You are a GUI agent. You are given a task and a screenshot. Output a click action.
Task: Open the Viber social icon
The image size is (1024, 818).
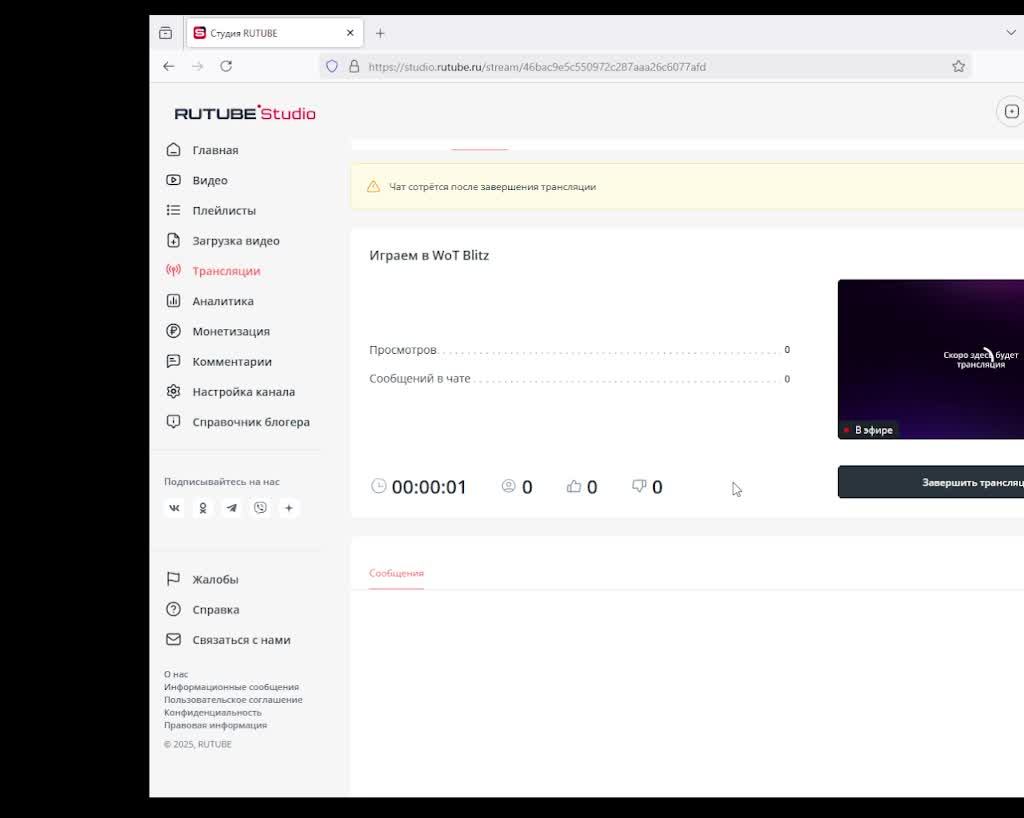(261, 508)
